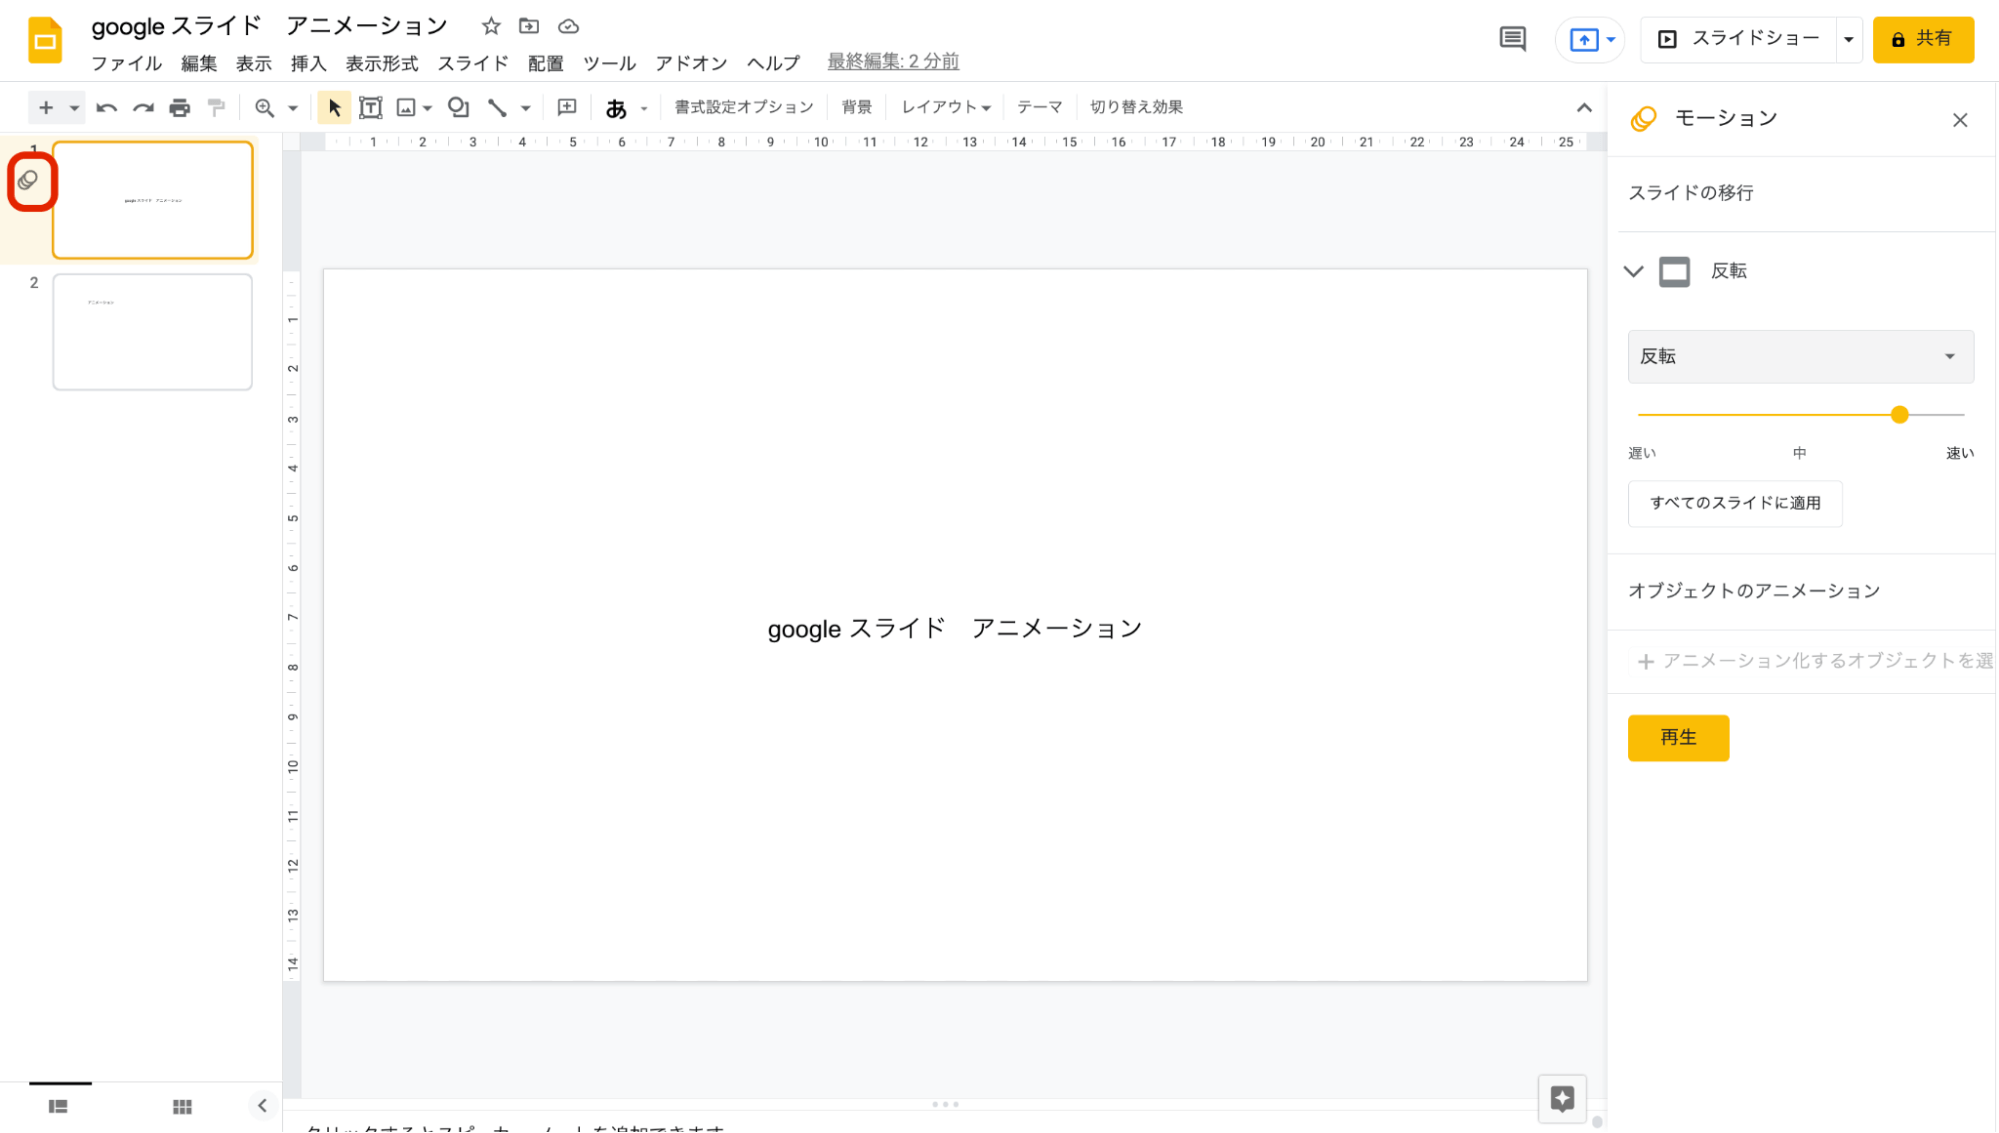Open the 表示 menu
Screen dimensions: 1999x1133
pos(253,63)
